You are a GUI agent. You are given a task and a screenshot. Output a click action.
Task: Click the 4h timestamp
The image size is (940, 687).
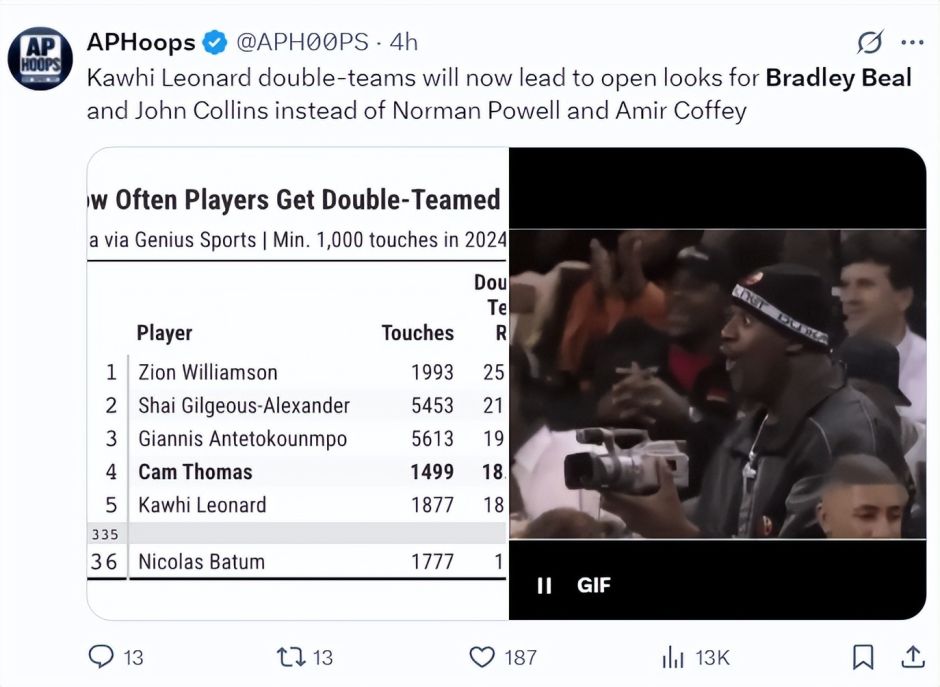coord(403,42)
